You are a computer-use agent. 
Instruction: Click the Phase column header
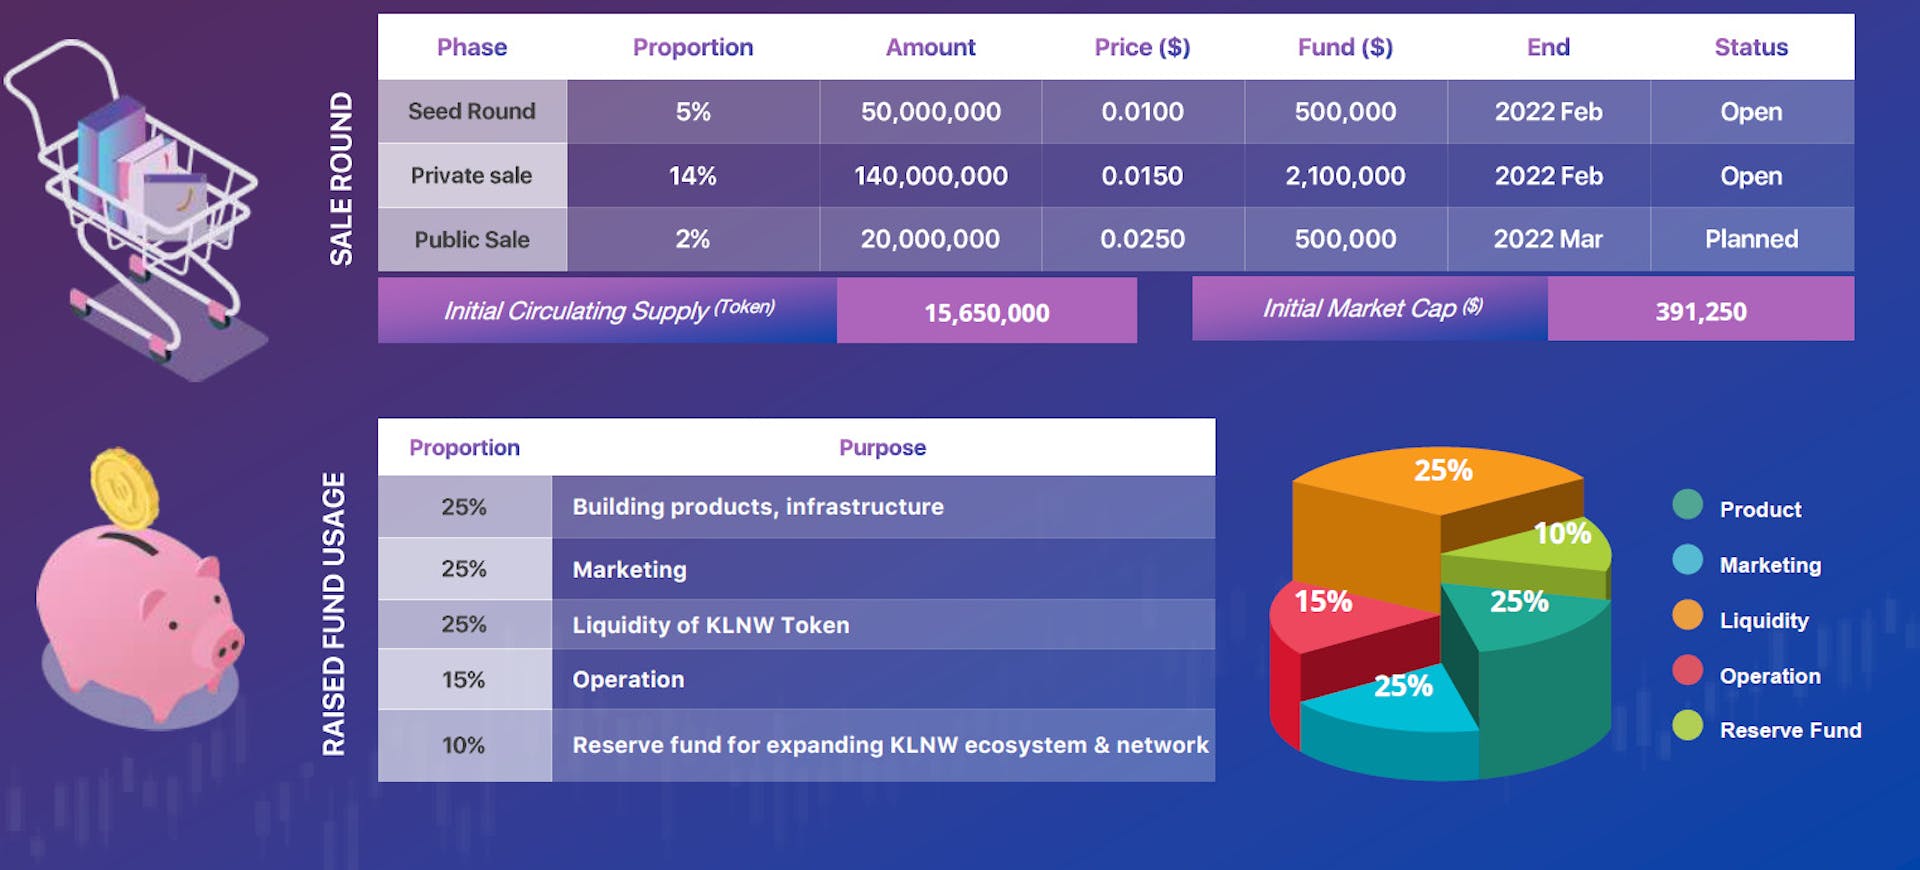[x=472, y=47]
